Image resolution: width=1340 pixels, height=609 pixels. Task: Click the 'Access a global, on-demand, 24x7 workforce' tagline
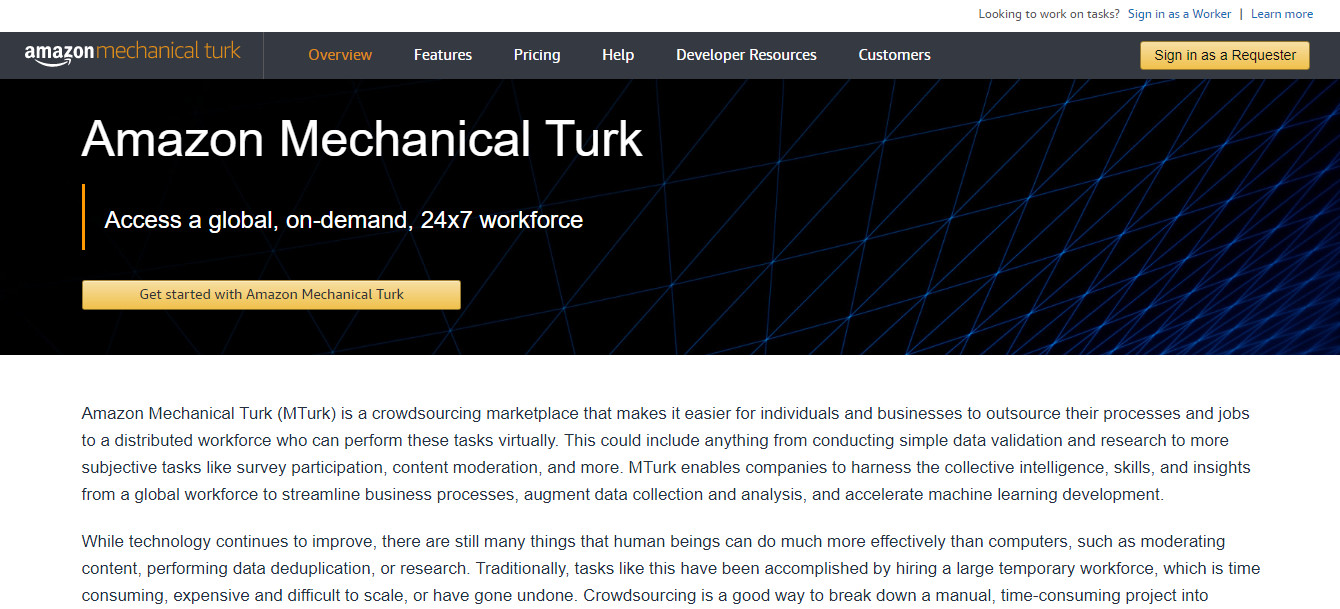[343, 220]
